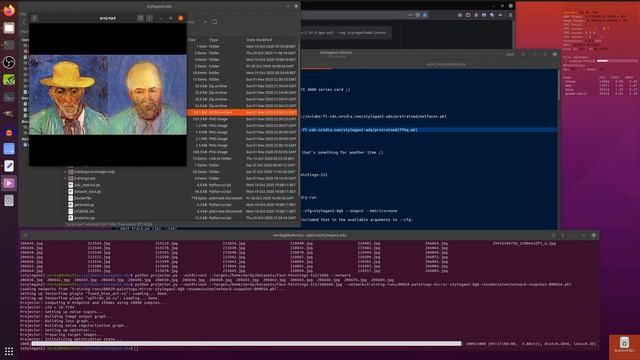Close the proj.mp4 video player window
The width and height of the screenshot is (640, 360).
click(180, 18)
